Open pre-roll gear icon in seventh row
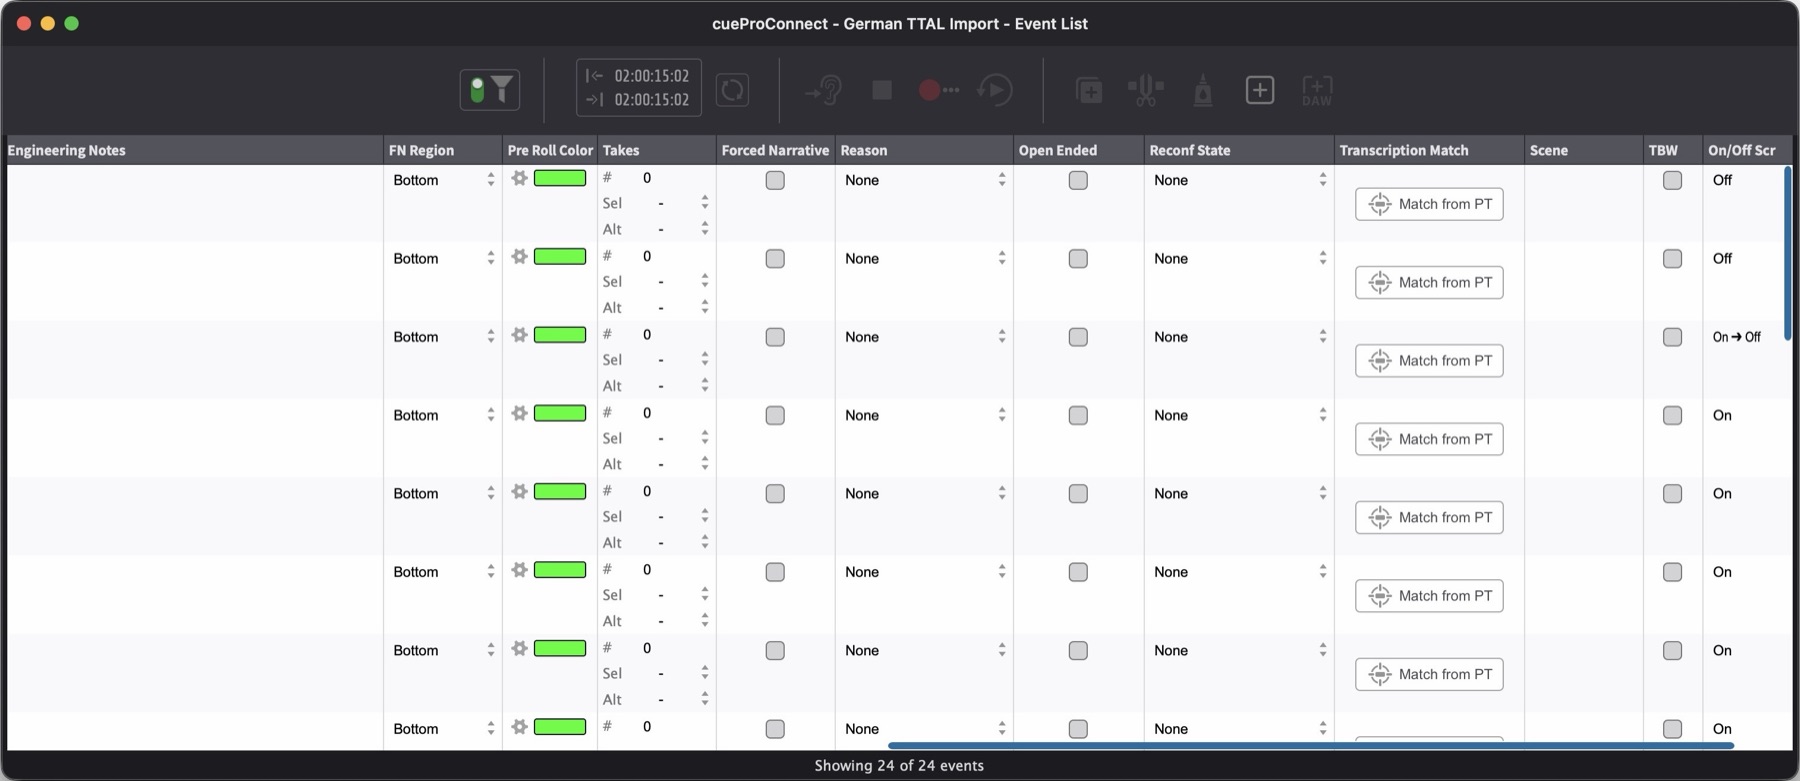1800x781 pixels. (519, 648)
